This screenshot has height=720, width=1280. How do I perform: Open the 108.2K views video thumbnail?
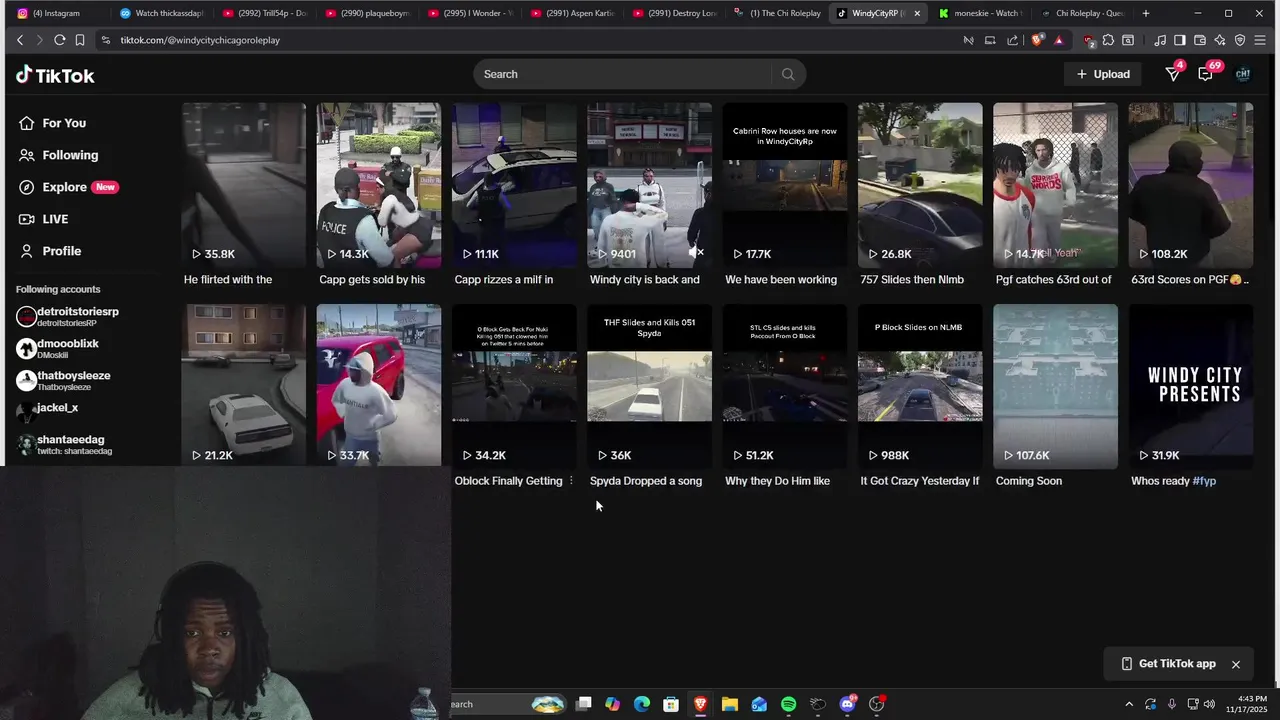[x=1190, y=185]
